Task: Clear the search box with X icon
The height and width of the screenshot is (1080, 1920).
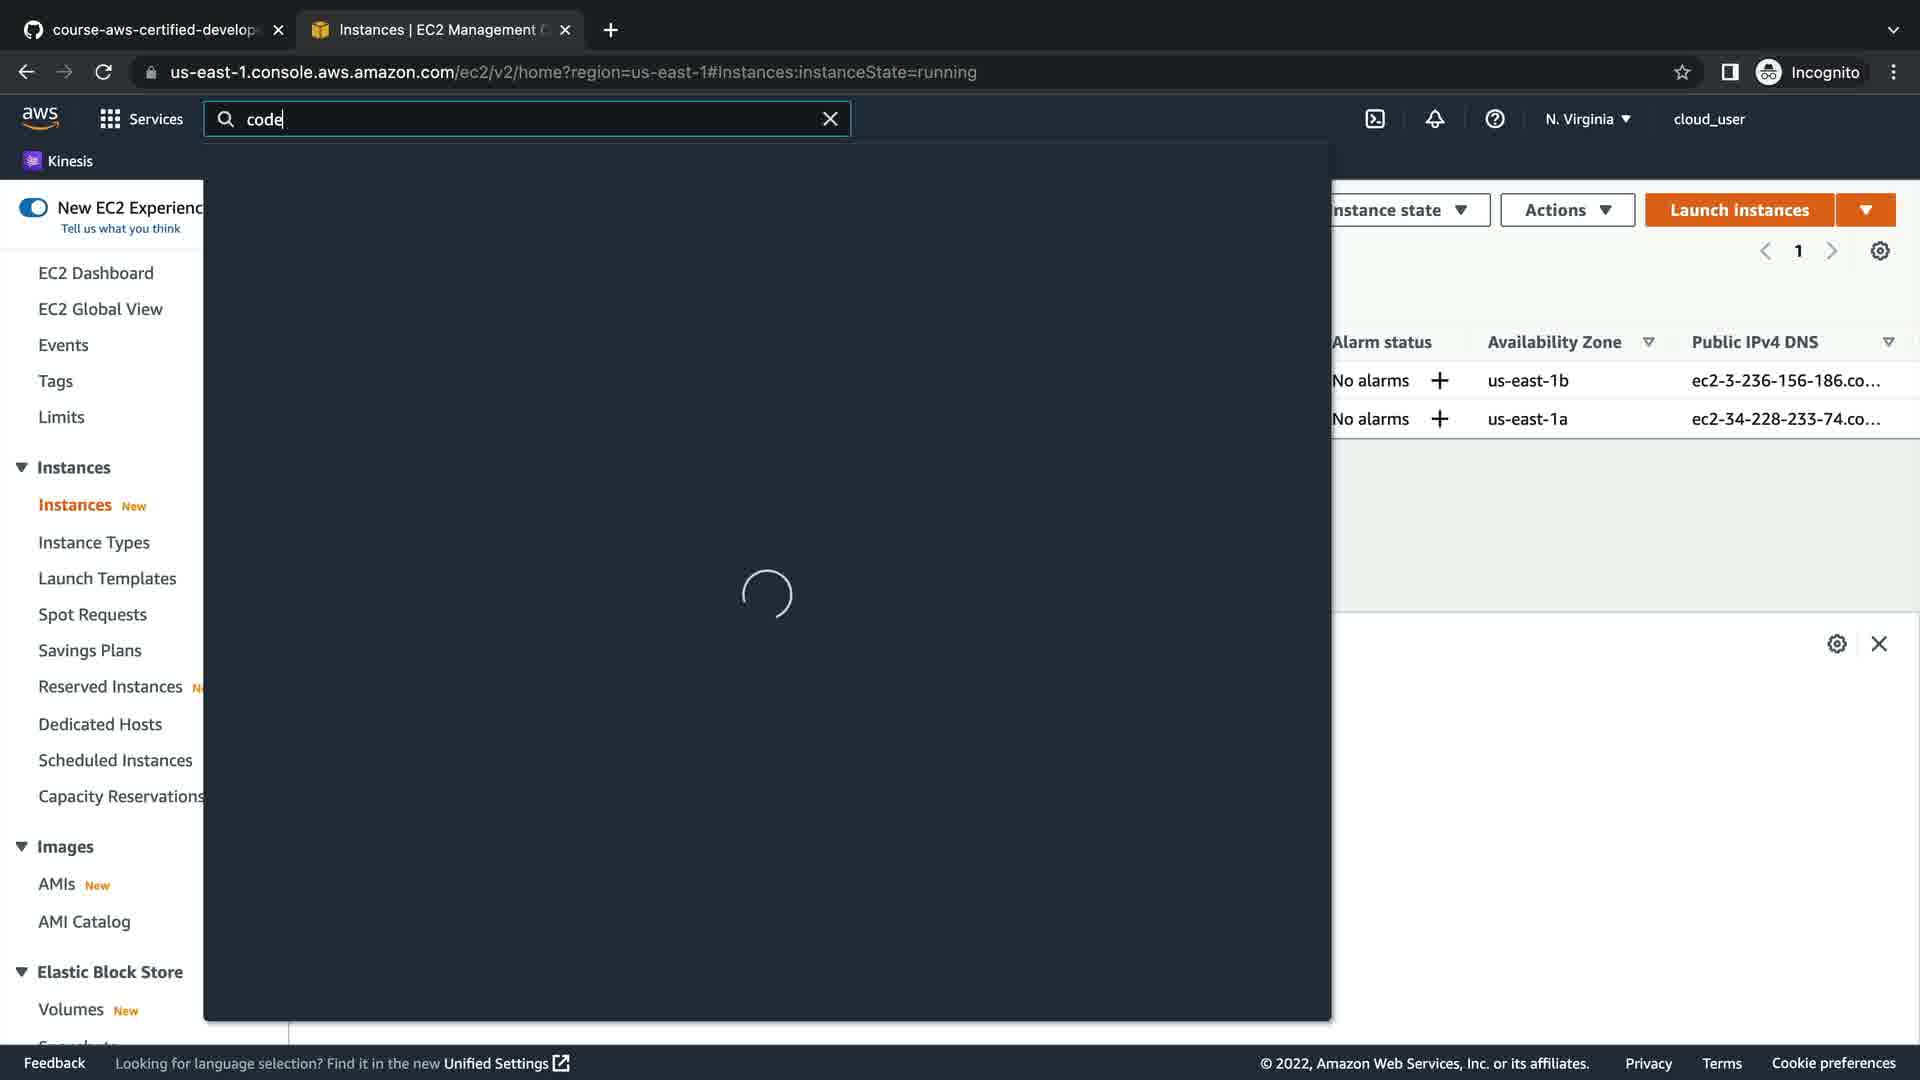Action: coord(829,119)
